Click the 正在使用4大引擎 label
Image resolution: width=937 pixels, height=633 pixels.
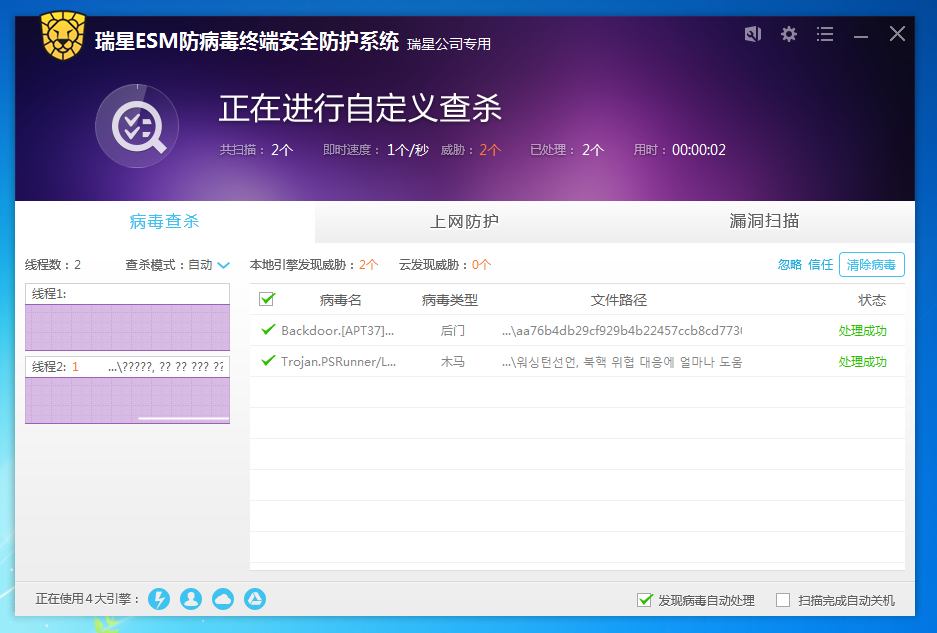click(88, 599)
